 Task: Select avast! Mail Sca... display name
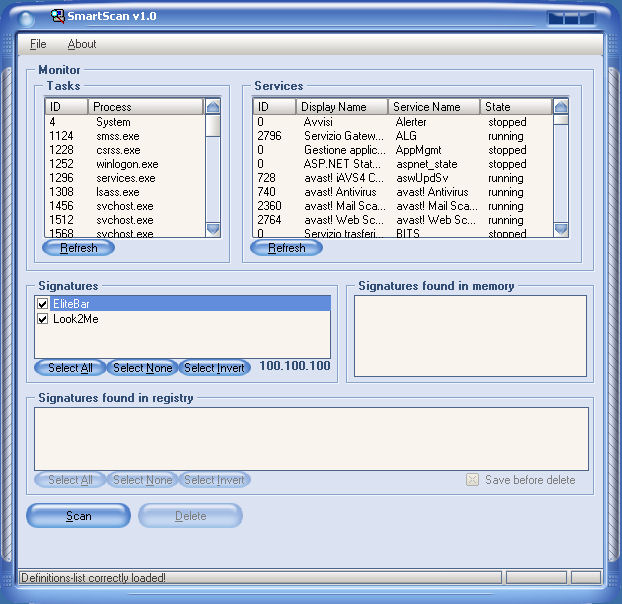pos(345,206)
